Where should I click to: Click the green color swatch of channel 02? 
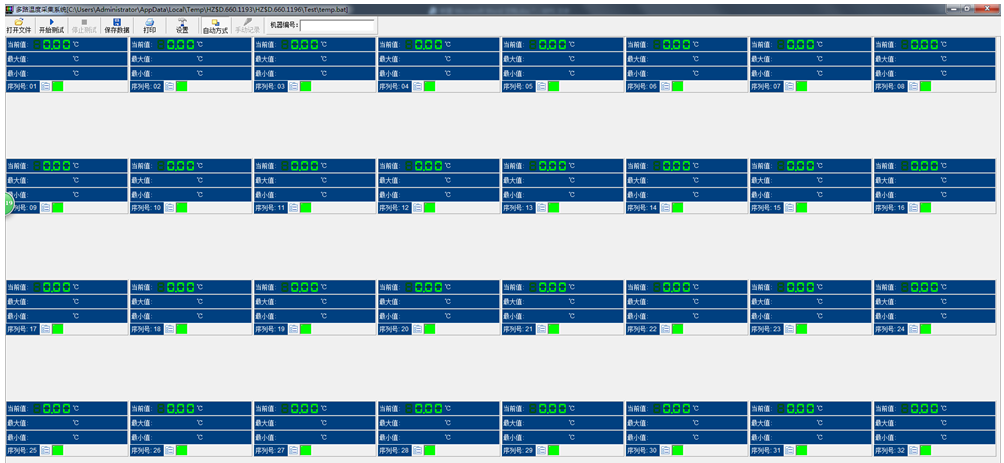(x=182, y=87)
